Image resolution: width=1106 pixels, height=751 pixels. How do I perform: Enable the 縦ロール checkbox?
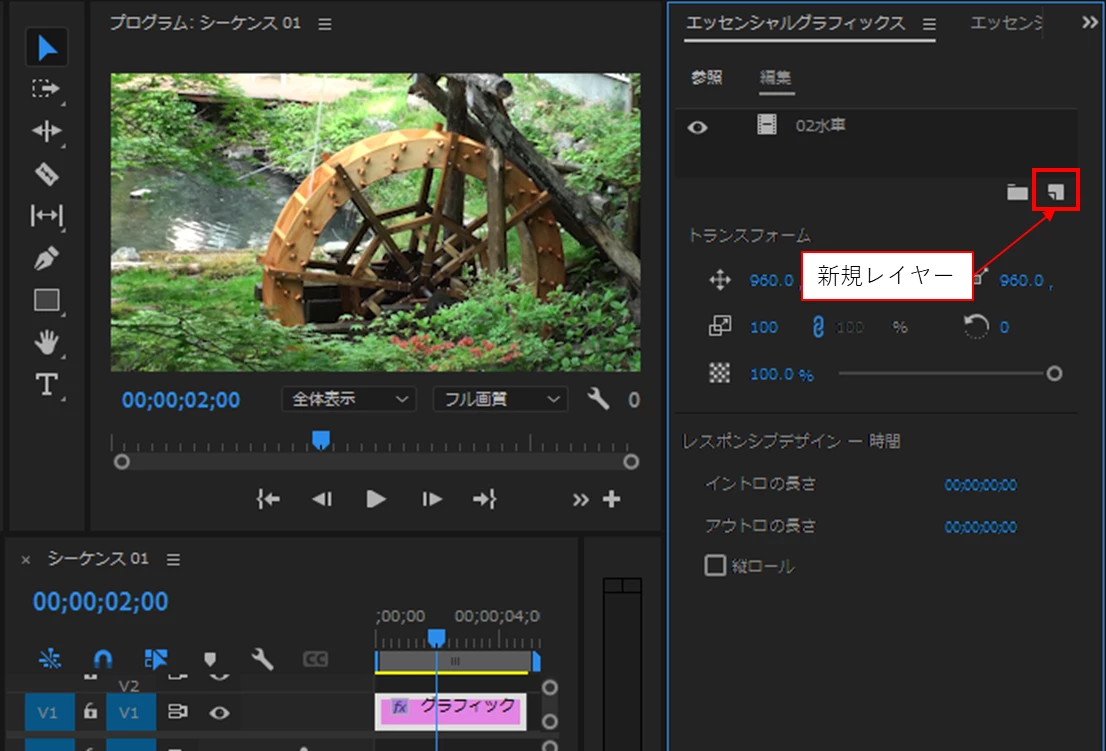click(x=715, y=566)
